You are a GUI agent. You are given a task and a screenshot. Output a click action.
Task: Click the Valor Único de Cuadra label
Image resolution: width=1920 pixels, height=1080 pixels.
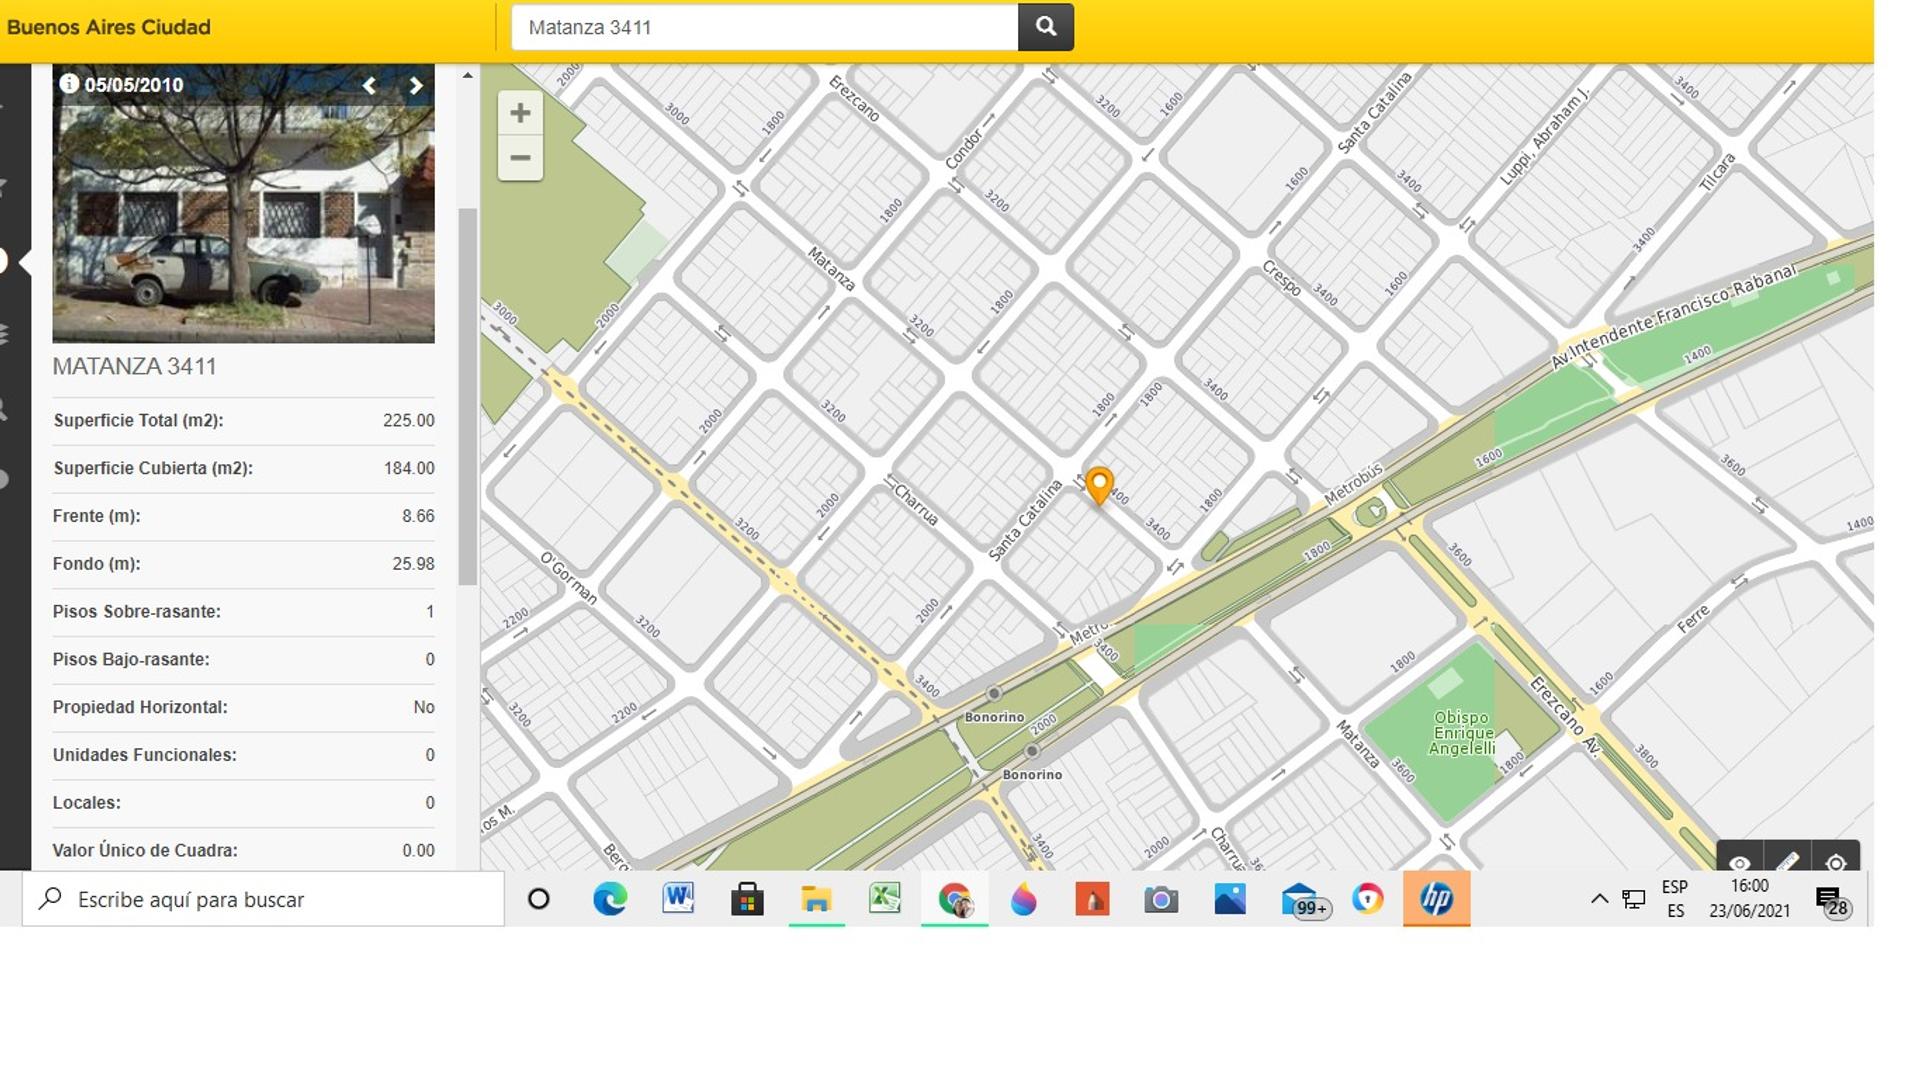145,851
